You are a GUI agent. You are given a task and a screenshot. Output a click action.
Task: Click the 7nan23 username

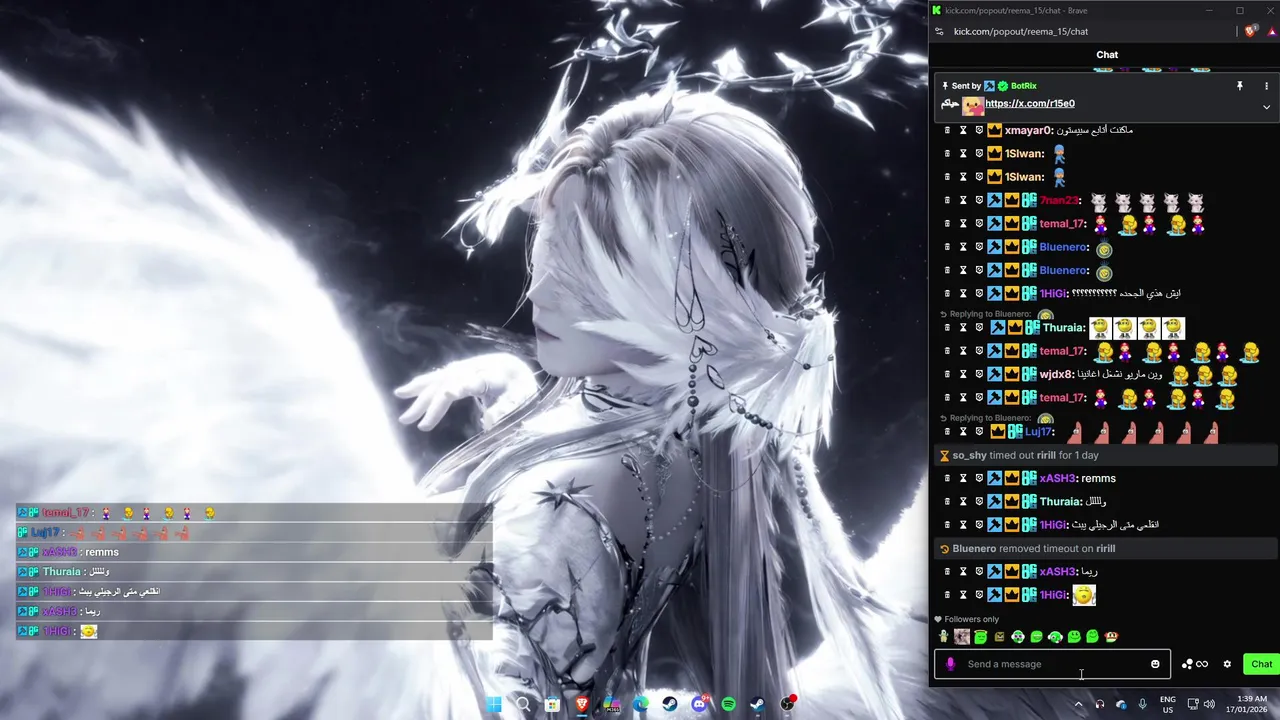(x=1059, y=200)
